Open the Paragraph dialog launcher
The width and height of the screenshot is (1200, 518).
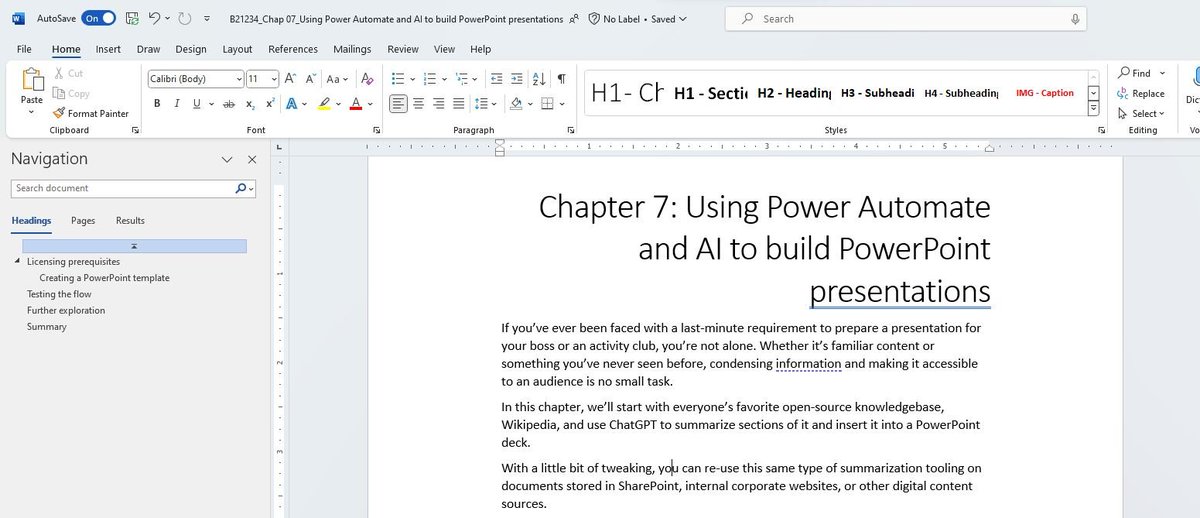571,130
